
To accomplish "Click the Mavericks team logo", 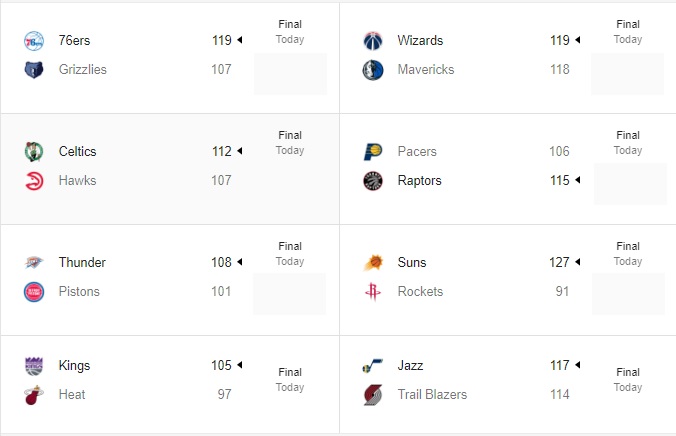I will (372, 70).
